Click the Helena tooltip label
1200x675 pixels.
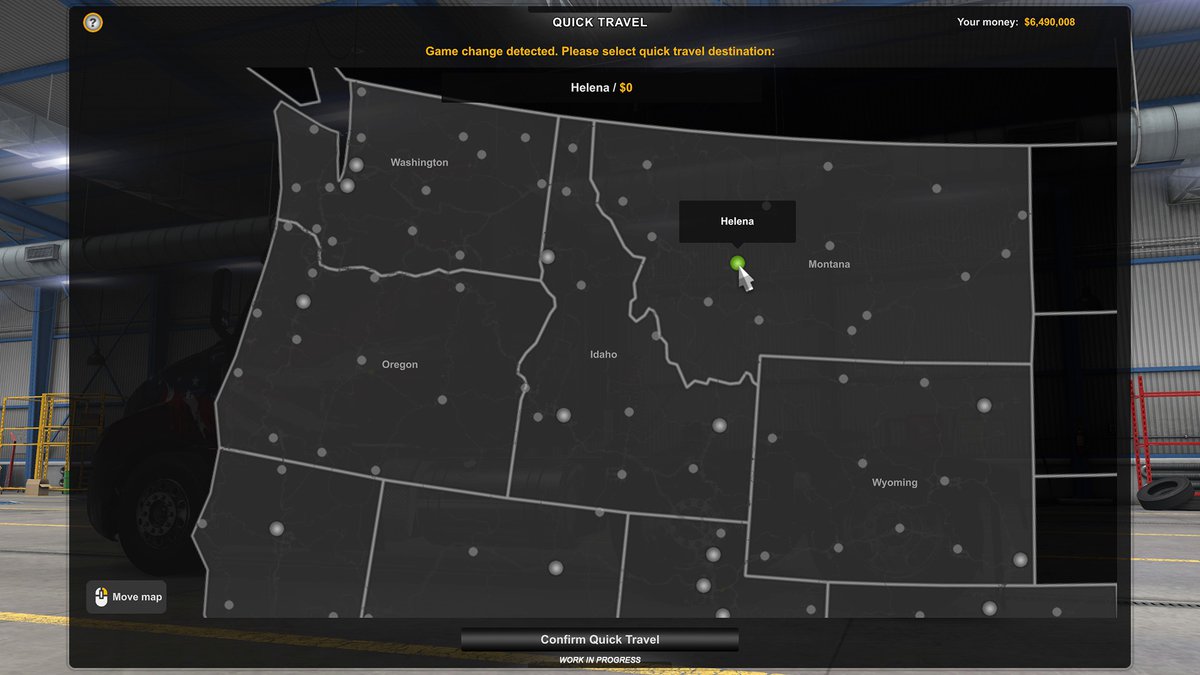pyautogui.click(x=737, y=221)
